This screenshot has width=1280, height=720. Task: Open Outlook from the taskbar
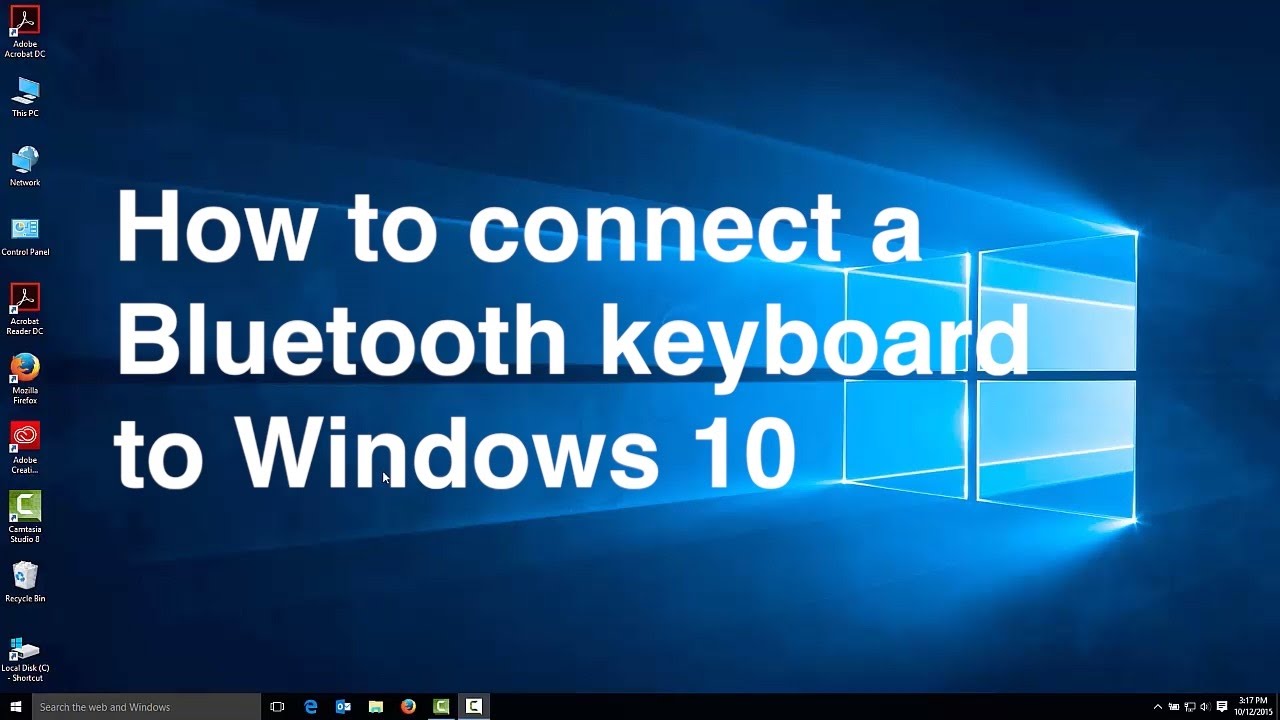tap(343, 707)
